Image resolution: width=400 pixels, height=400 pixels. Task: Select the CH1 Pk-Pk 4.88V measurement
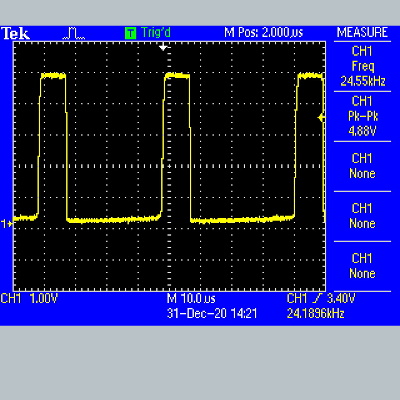point(362,116)
